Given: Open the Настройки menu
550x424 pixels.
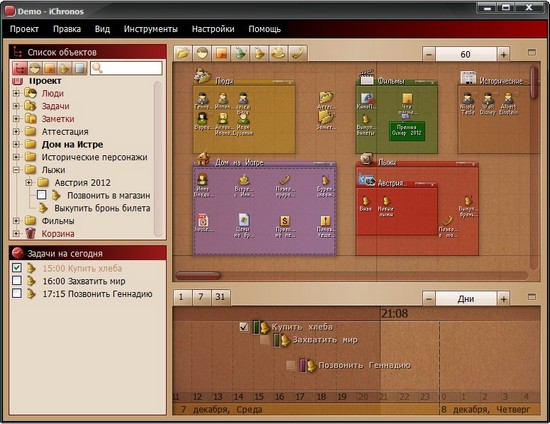Looking at the screenshot, I should 213,29.
